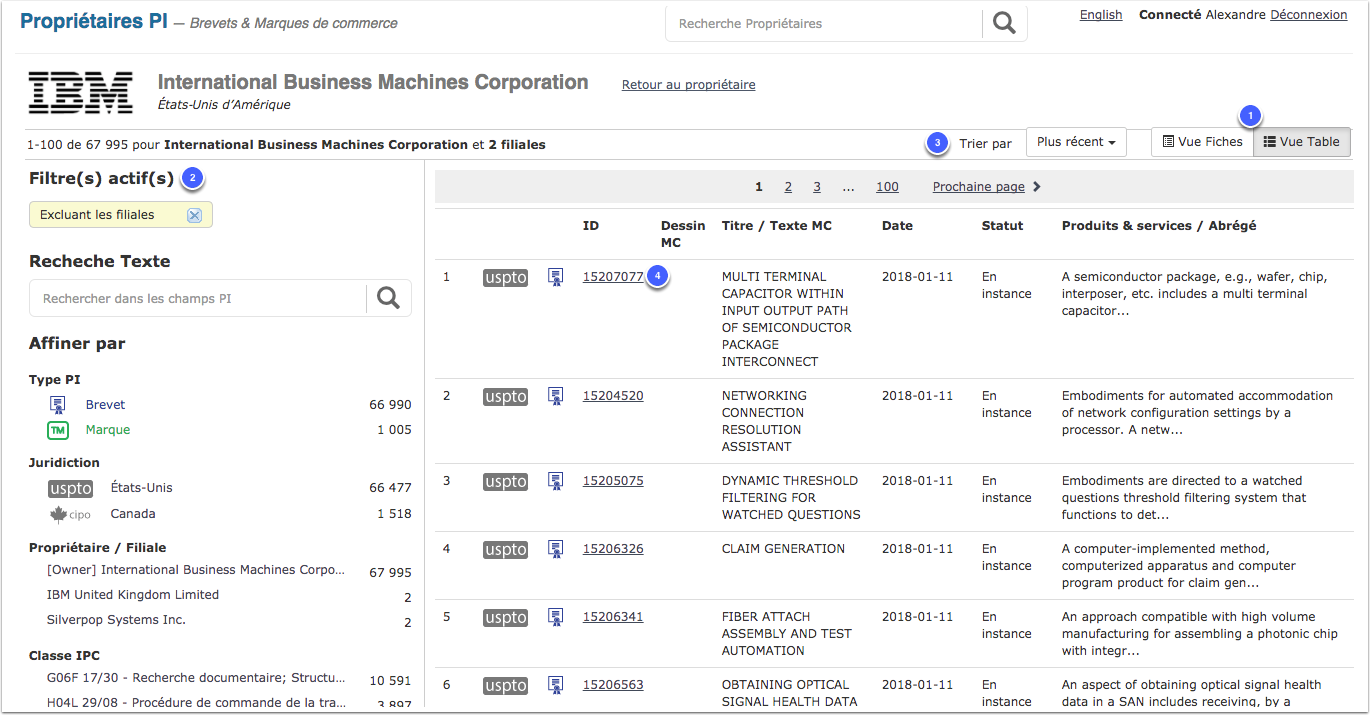1370x715 pixels.
Task: Filter by Marque type
Action: click(108, 430)
